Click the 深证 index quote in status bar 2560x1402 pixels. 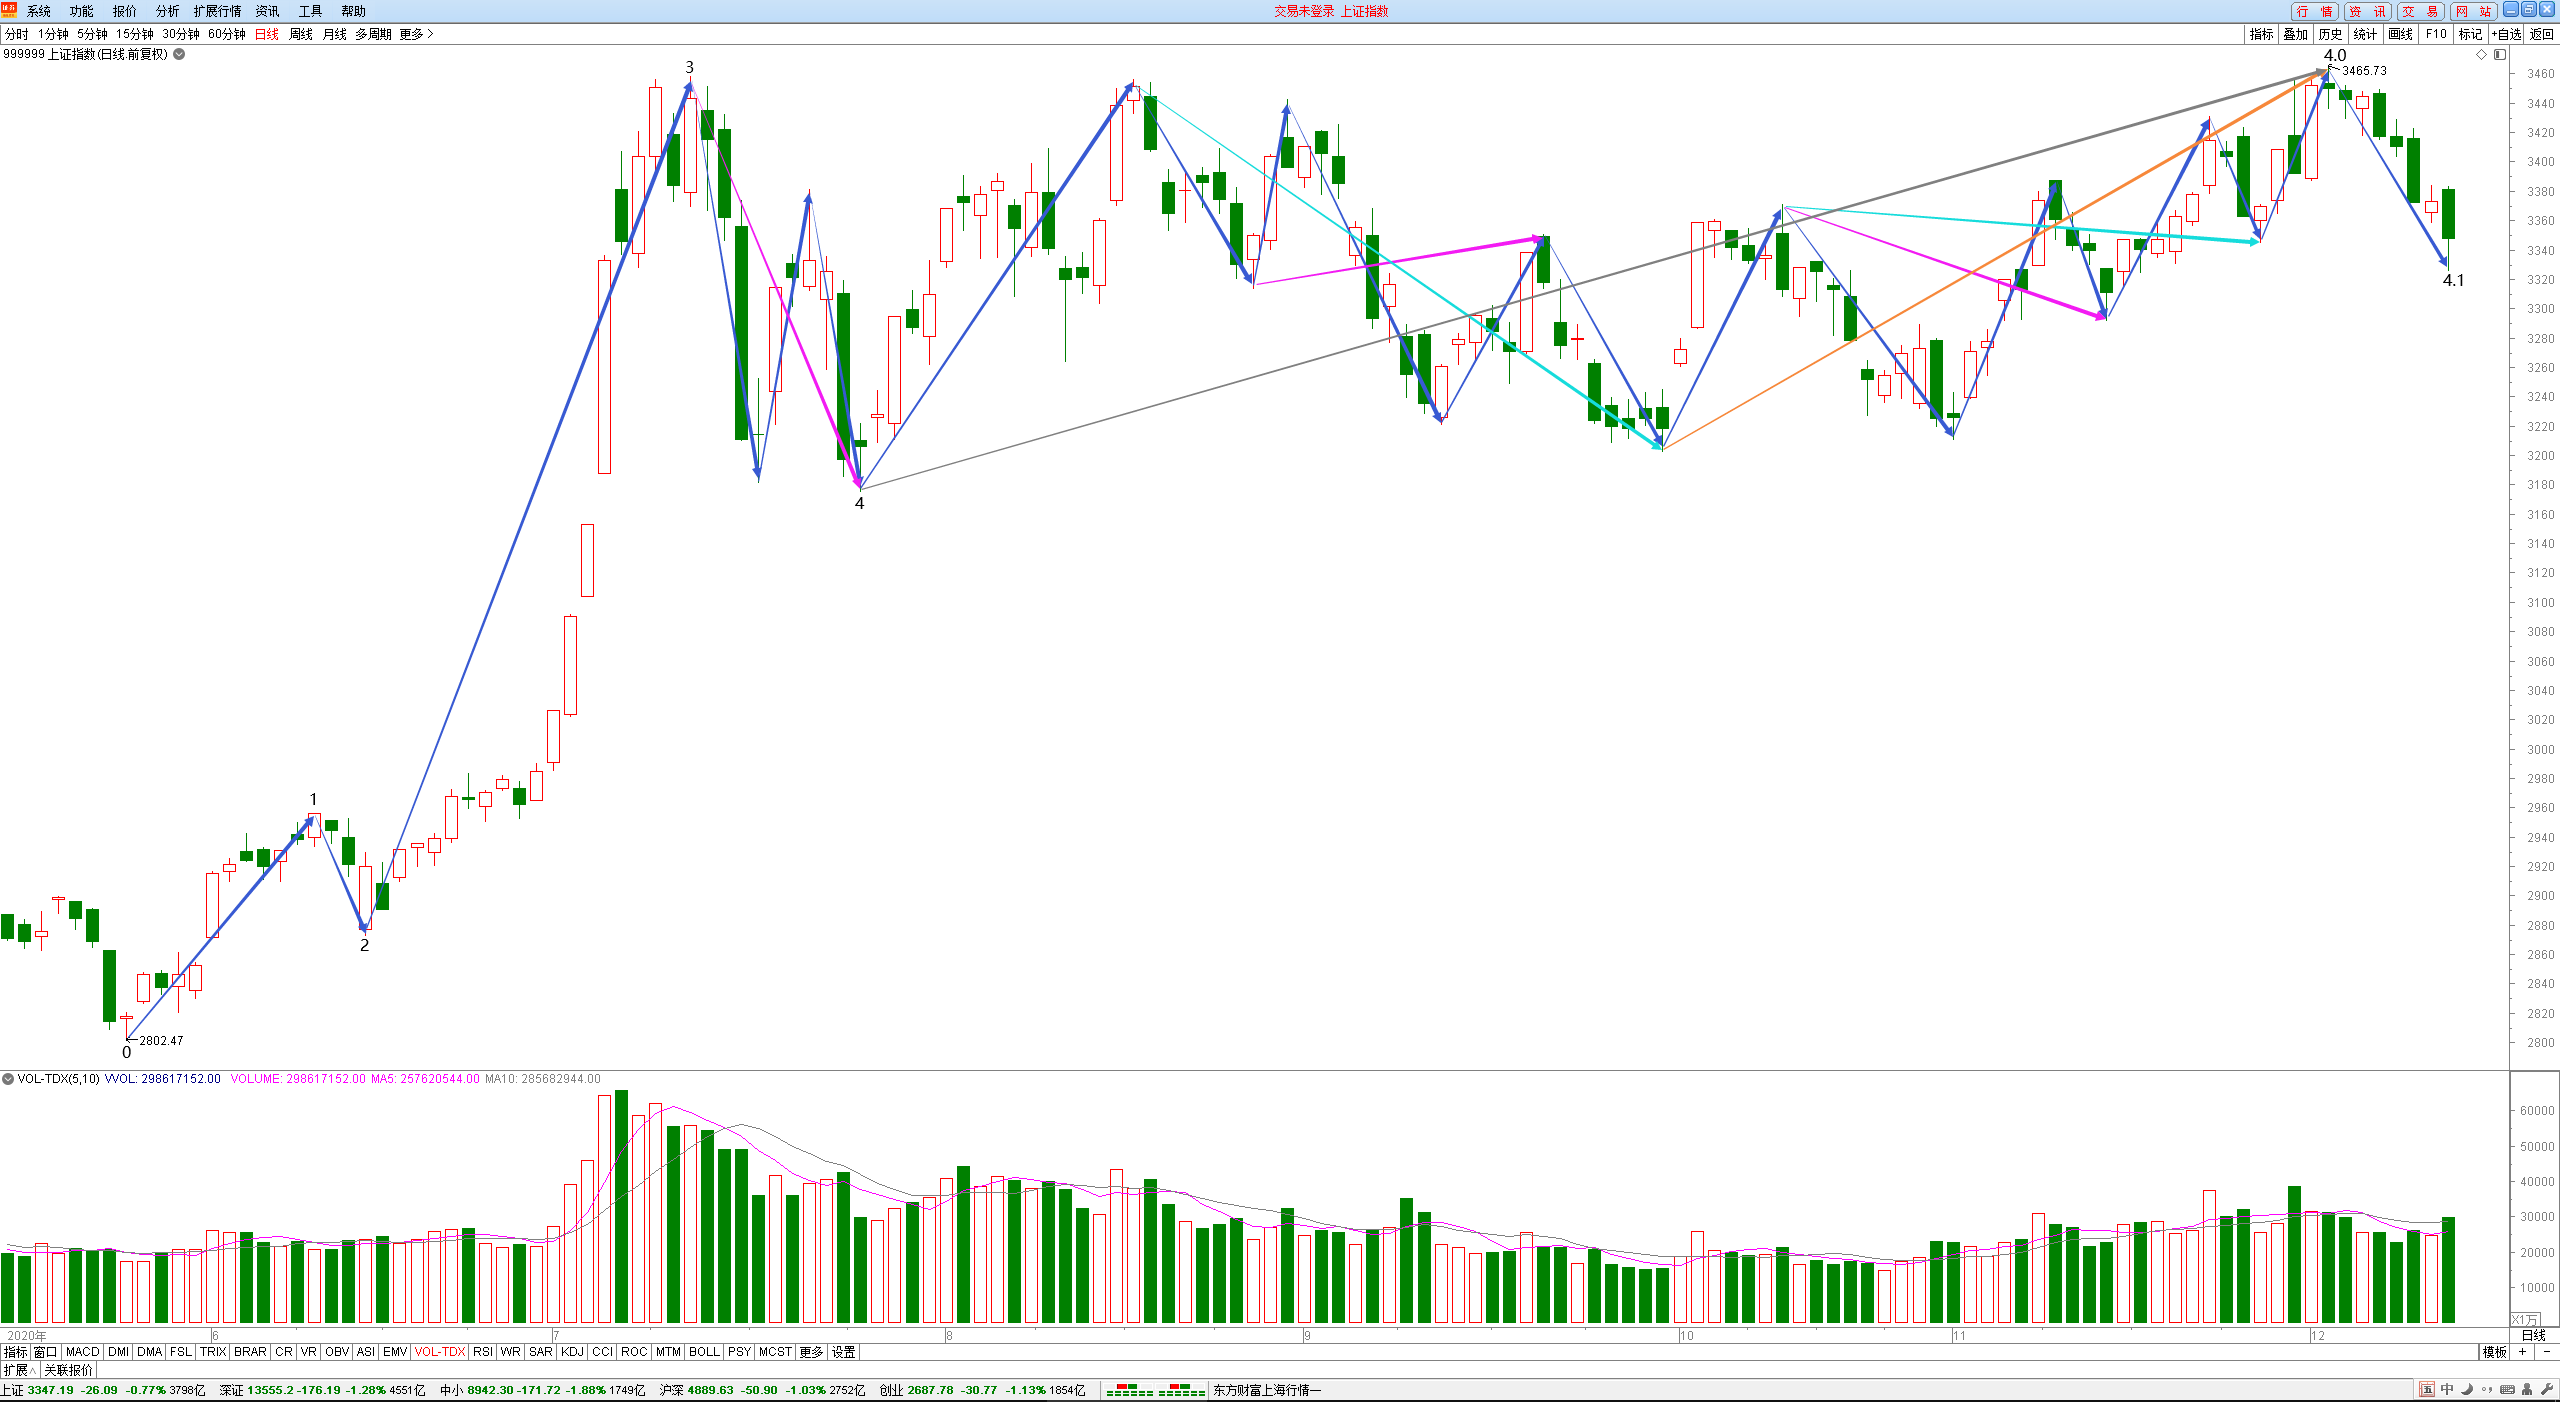(323, 1390)
